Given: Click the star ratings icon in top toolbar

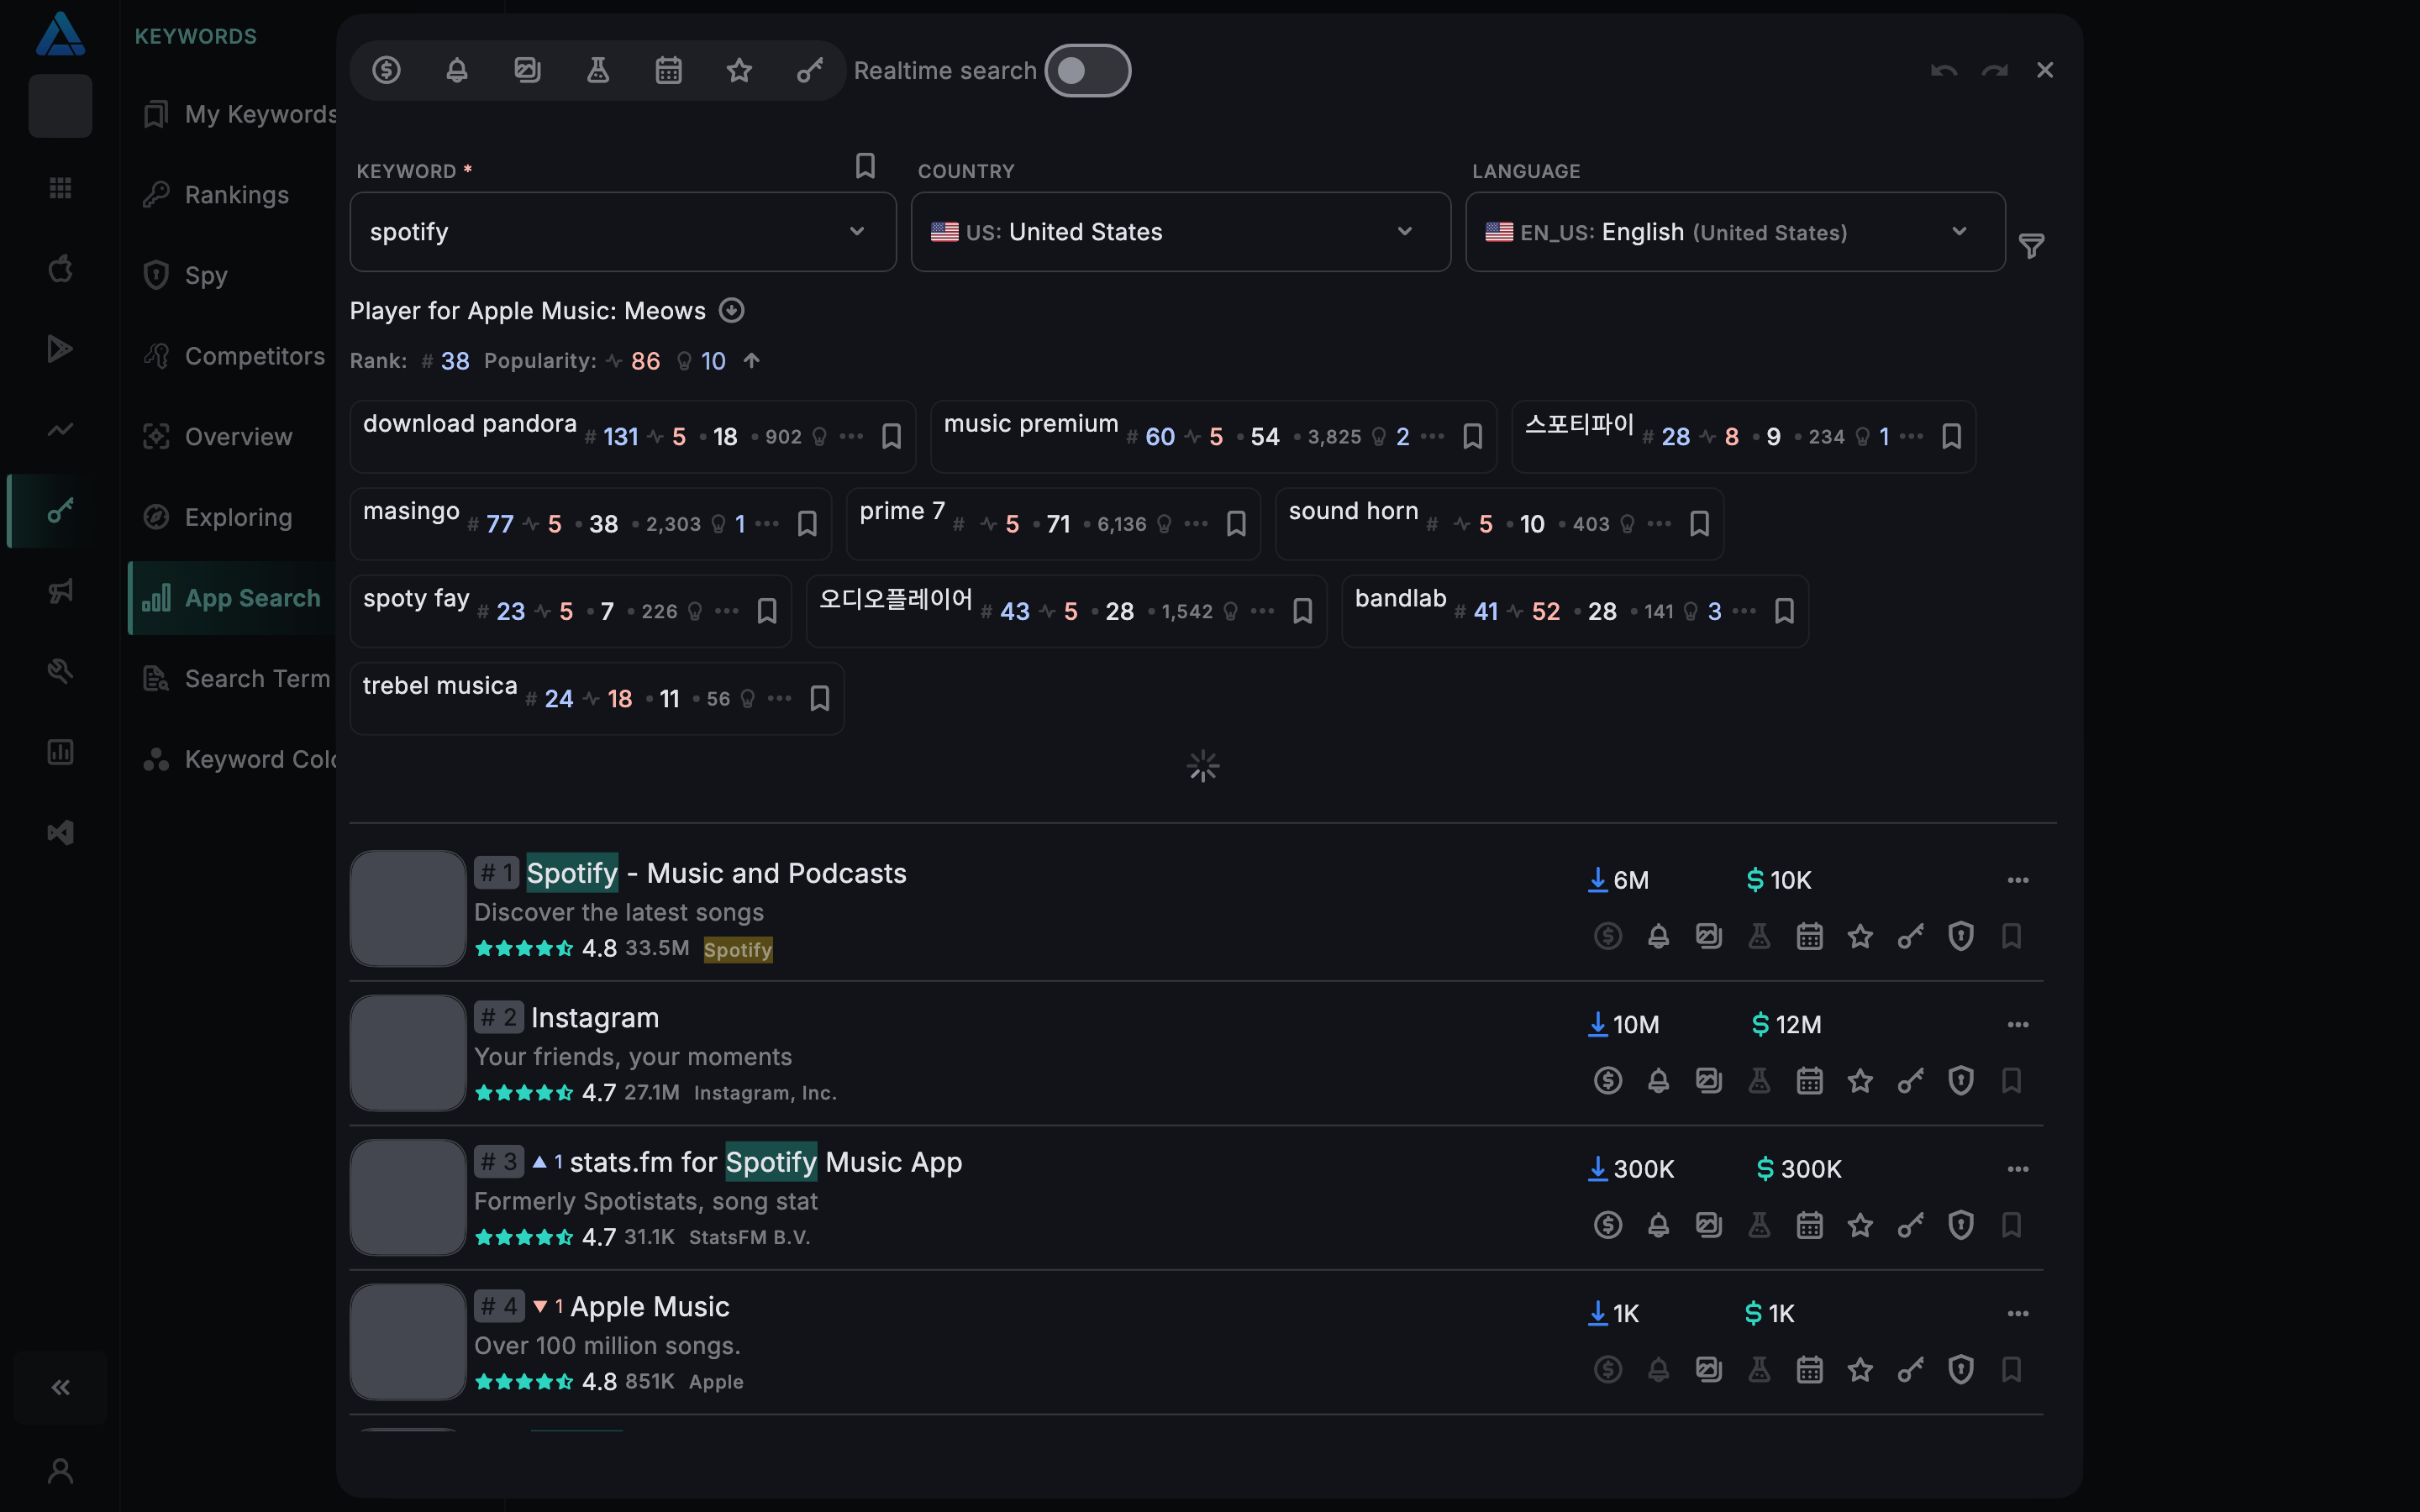Looking at the screenshot, I should pos(739,70).
